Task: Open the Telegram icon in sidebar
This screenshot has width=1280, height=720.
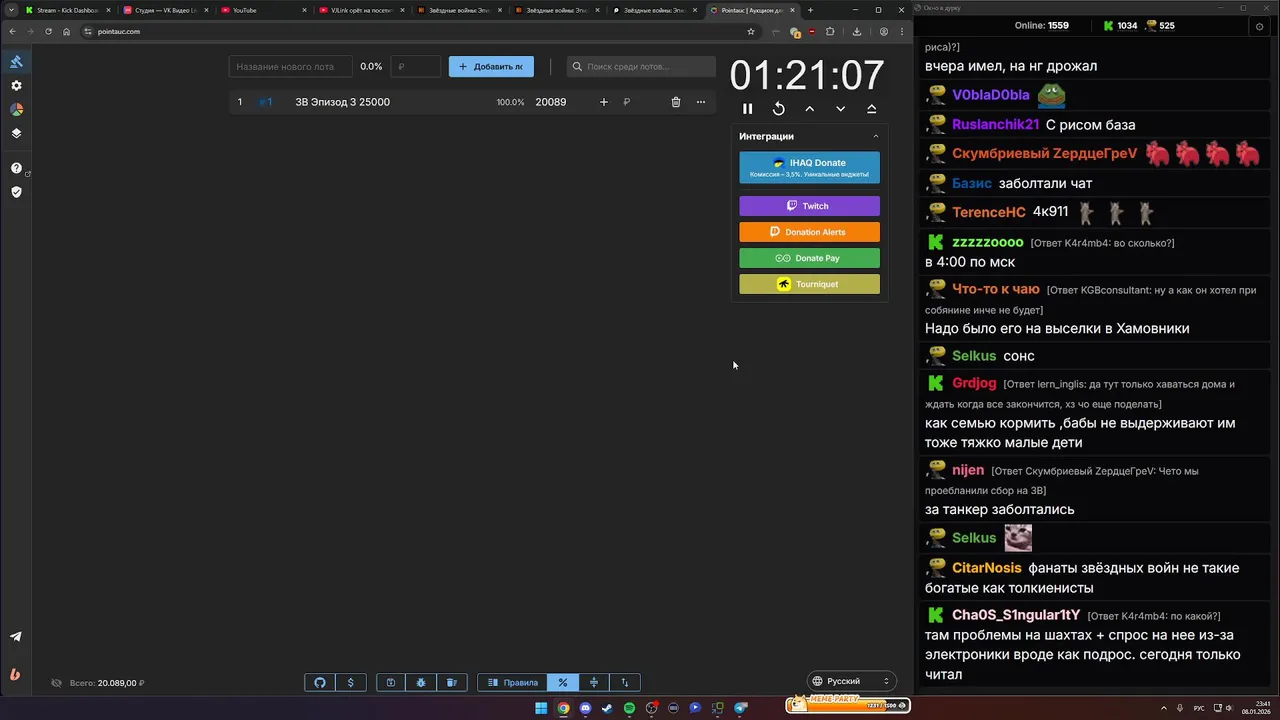Action: point(16,636)
